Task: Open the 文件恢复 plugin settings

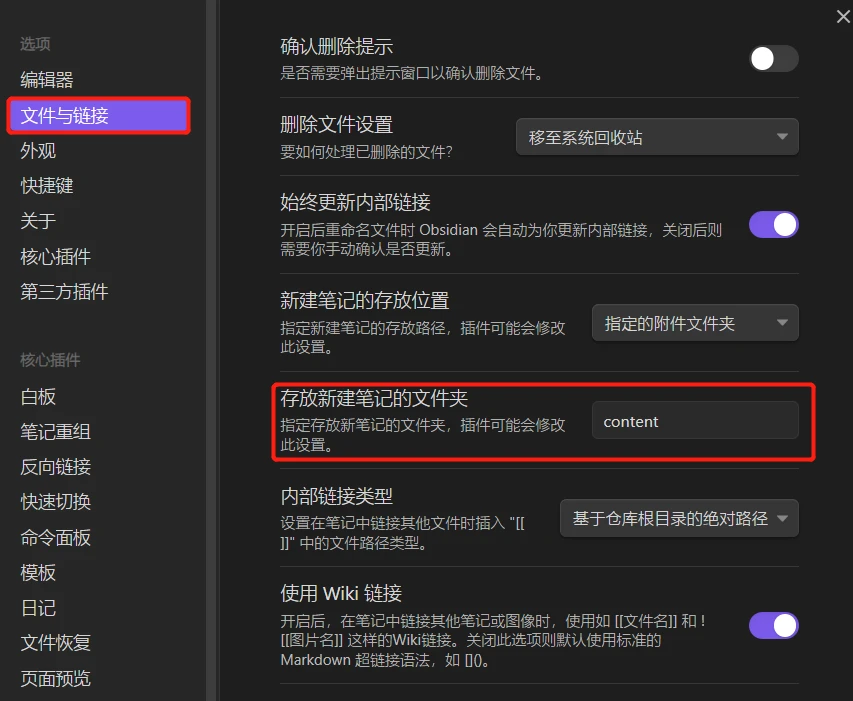Action: click(52, 643)
